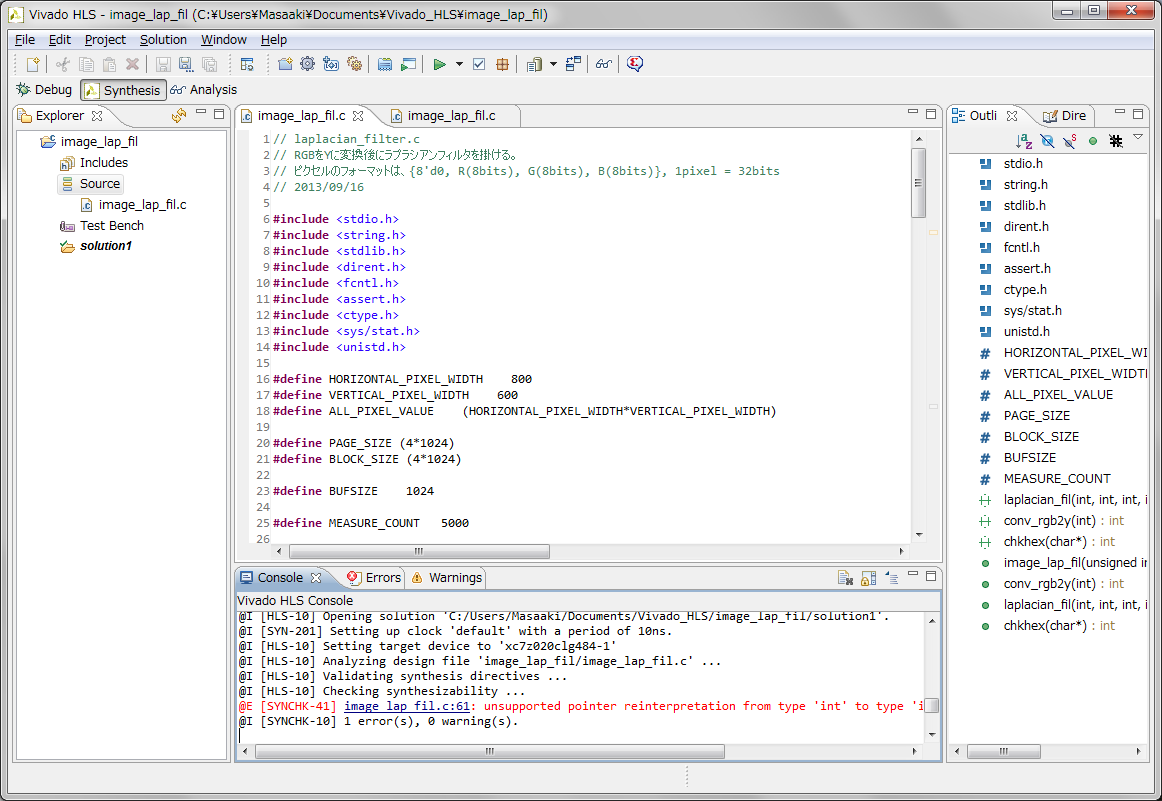Open the Outline view menu triangle
The height and width of the screenshot is (801, 1162).
[1138, 138]
